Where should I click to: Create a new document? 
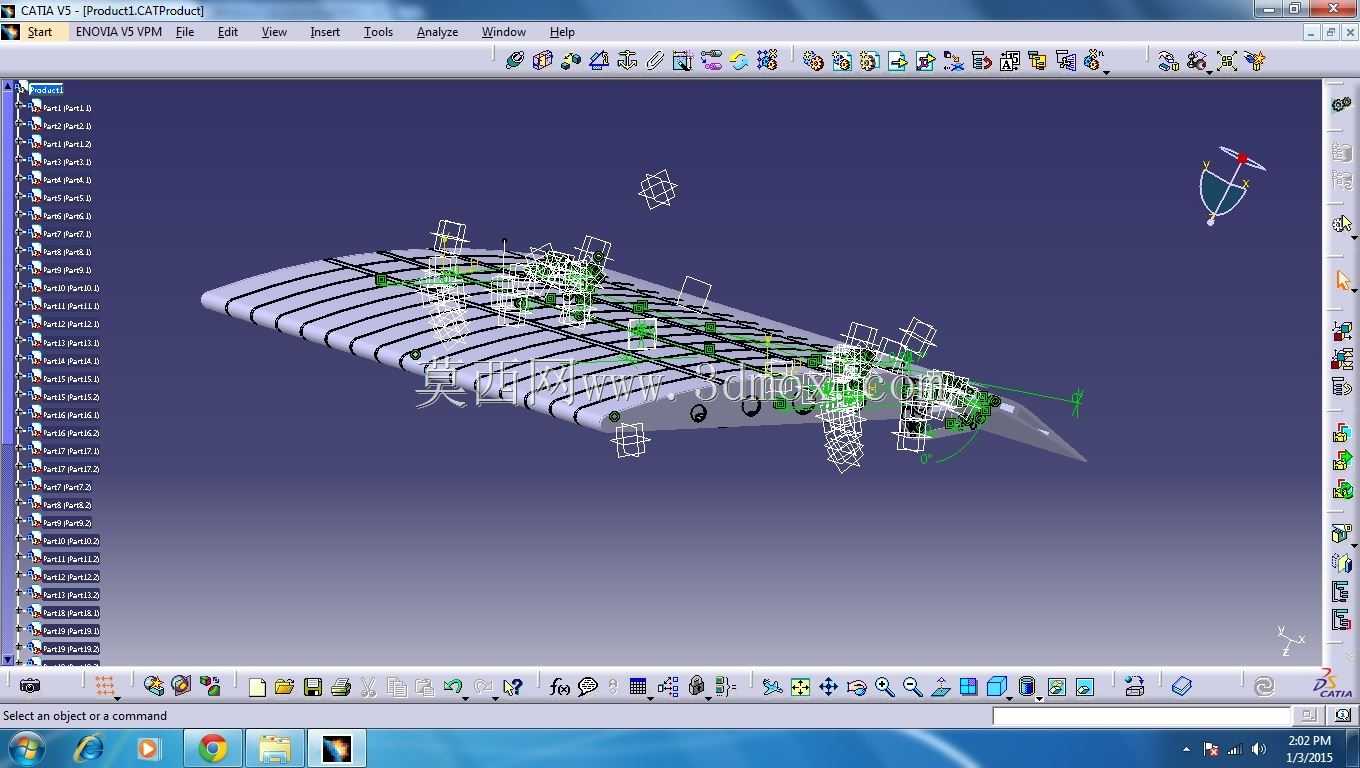point(257,686)
